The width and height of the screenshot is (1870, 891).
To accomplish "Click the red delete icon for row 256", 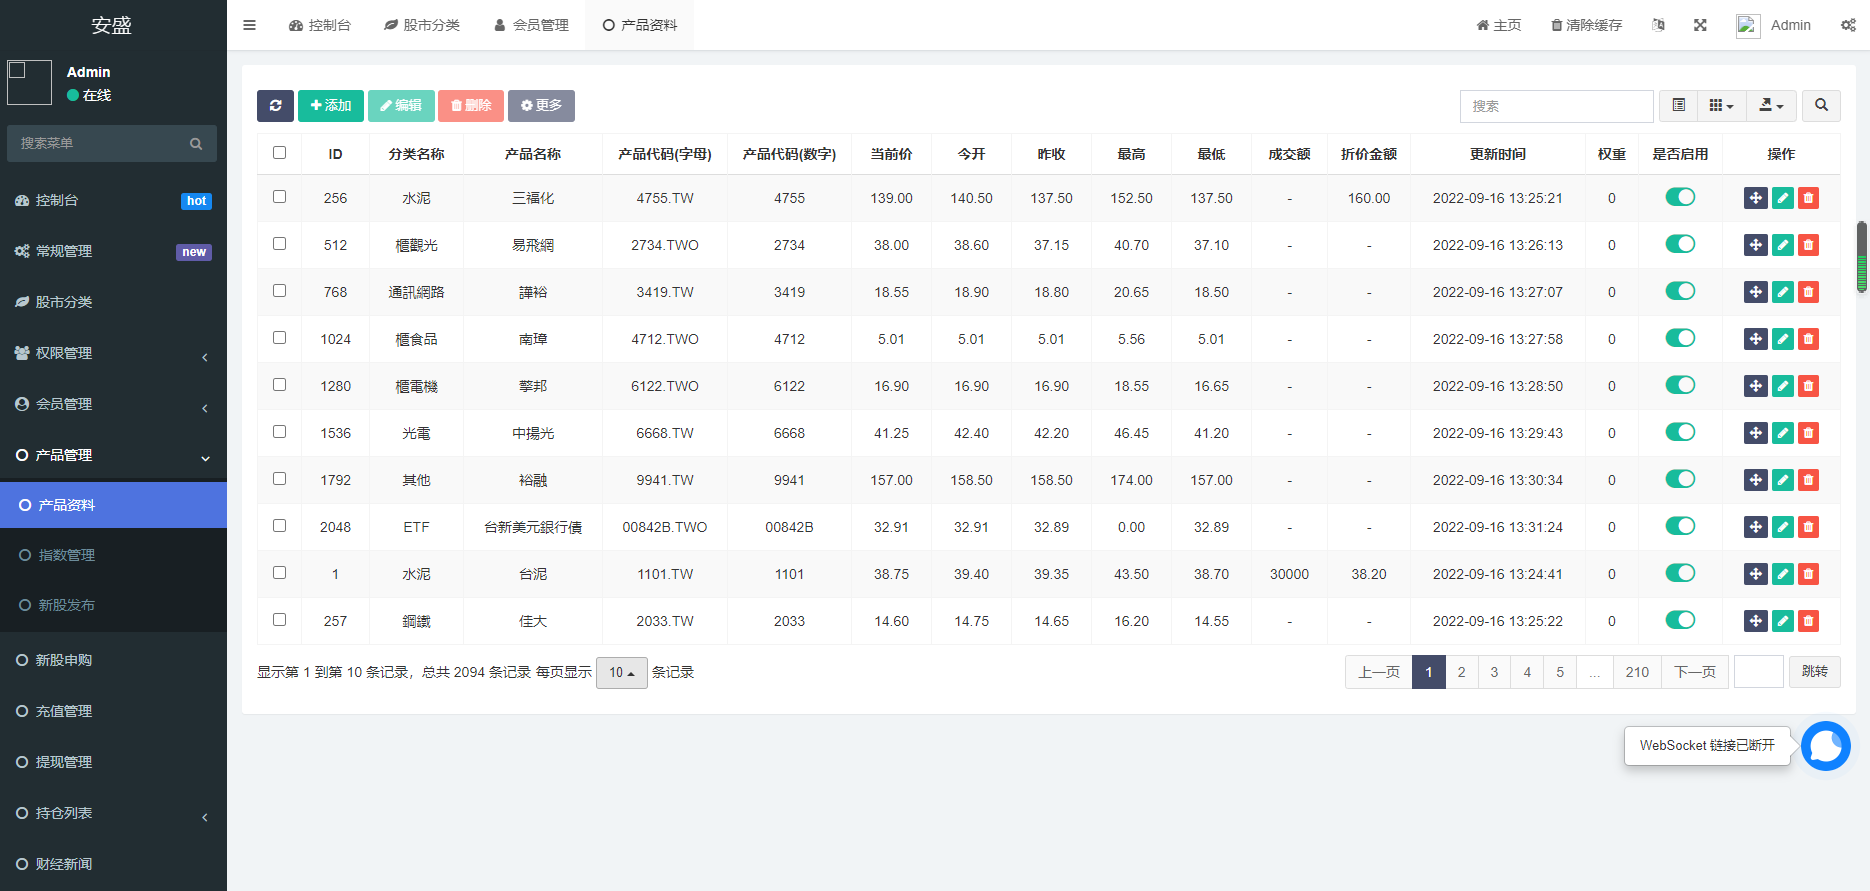I will (x=1808, y=198).
